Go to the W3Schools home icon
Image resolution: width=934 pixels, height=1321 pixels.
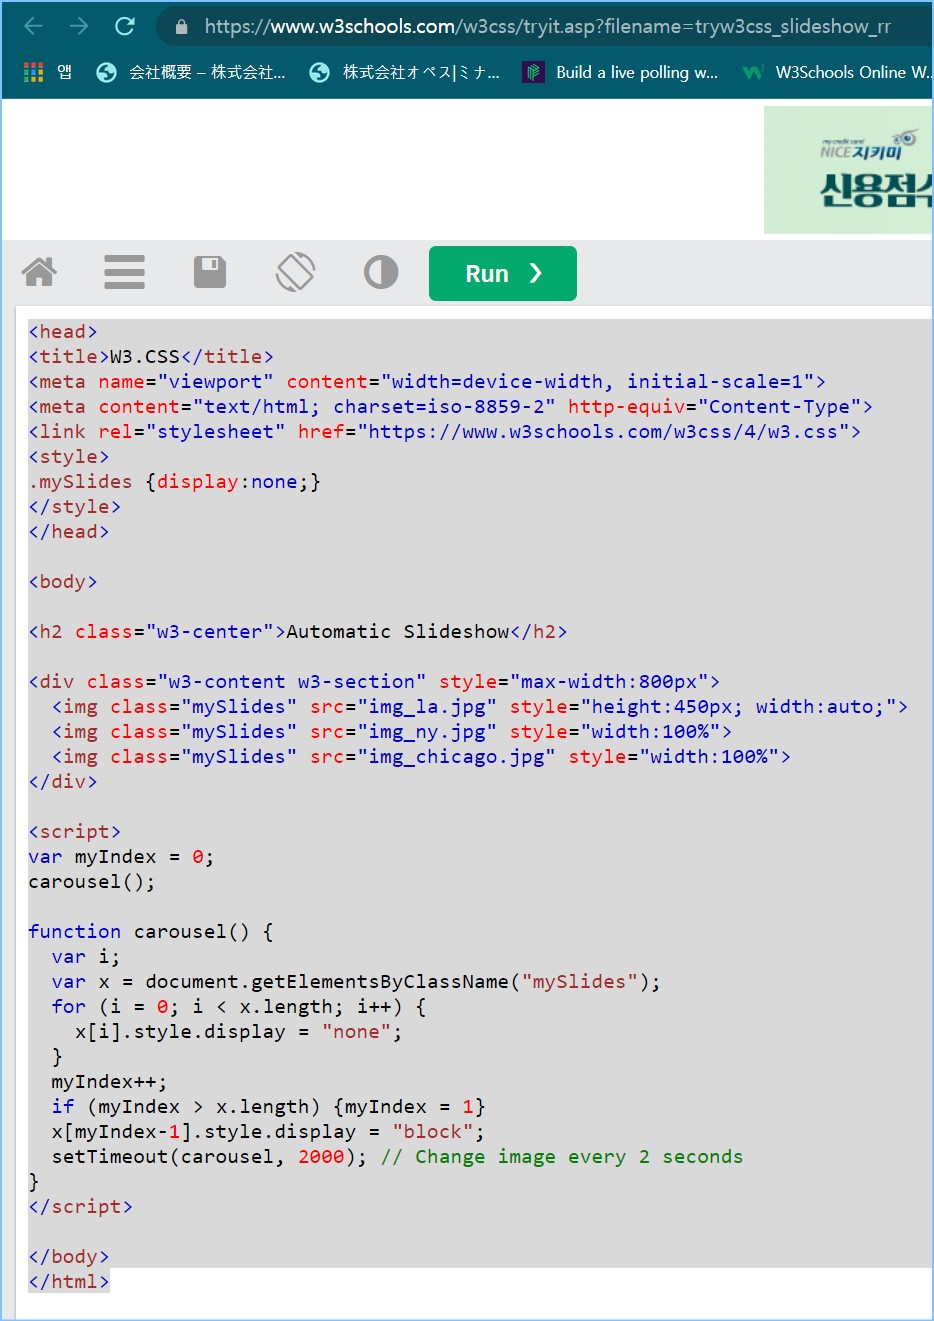(40, 272)
